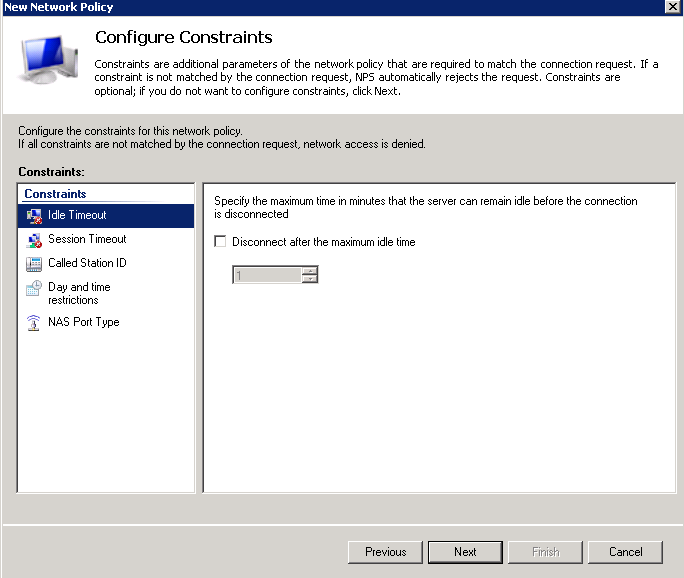Click the disabled Finish button

pyautogui.click(x=546, y=552)
